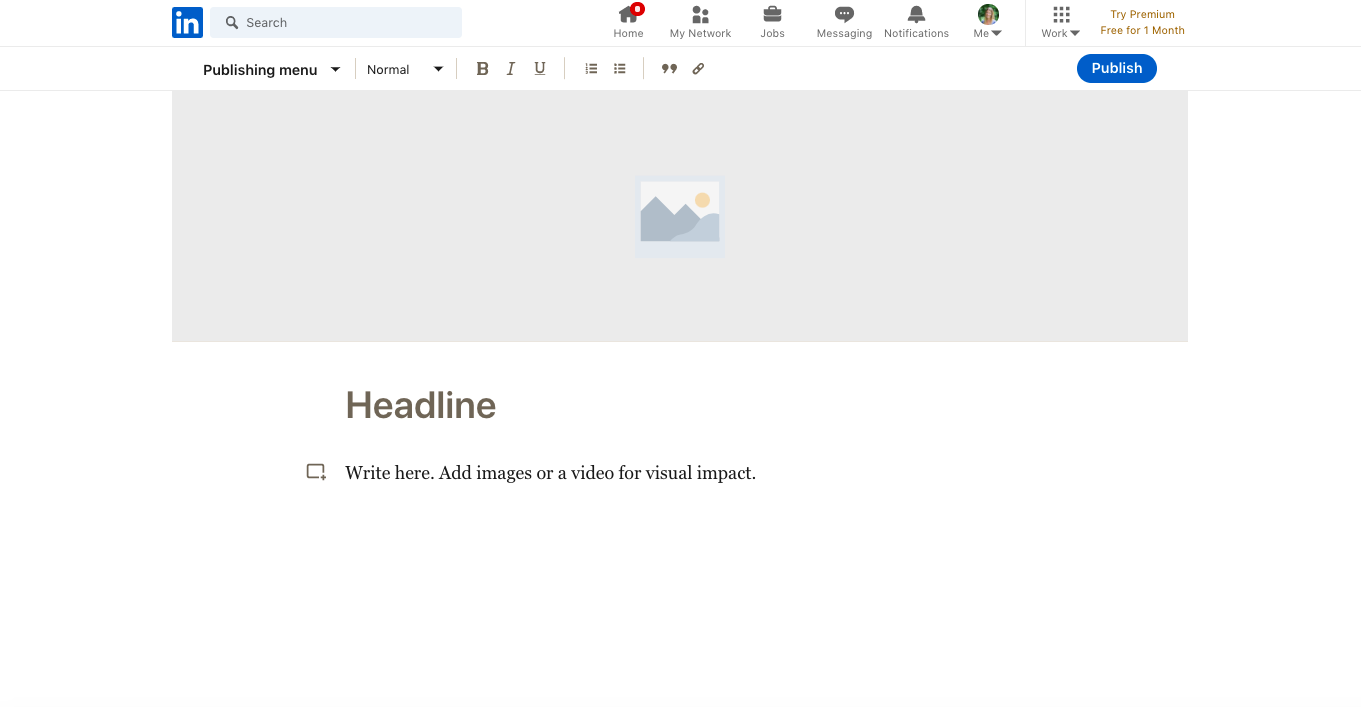This screenshot has height=707, width=1361.
Task: Open the Notifications bell
Action: pos(916,22)
